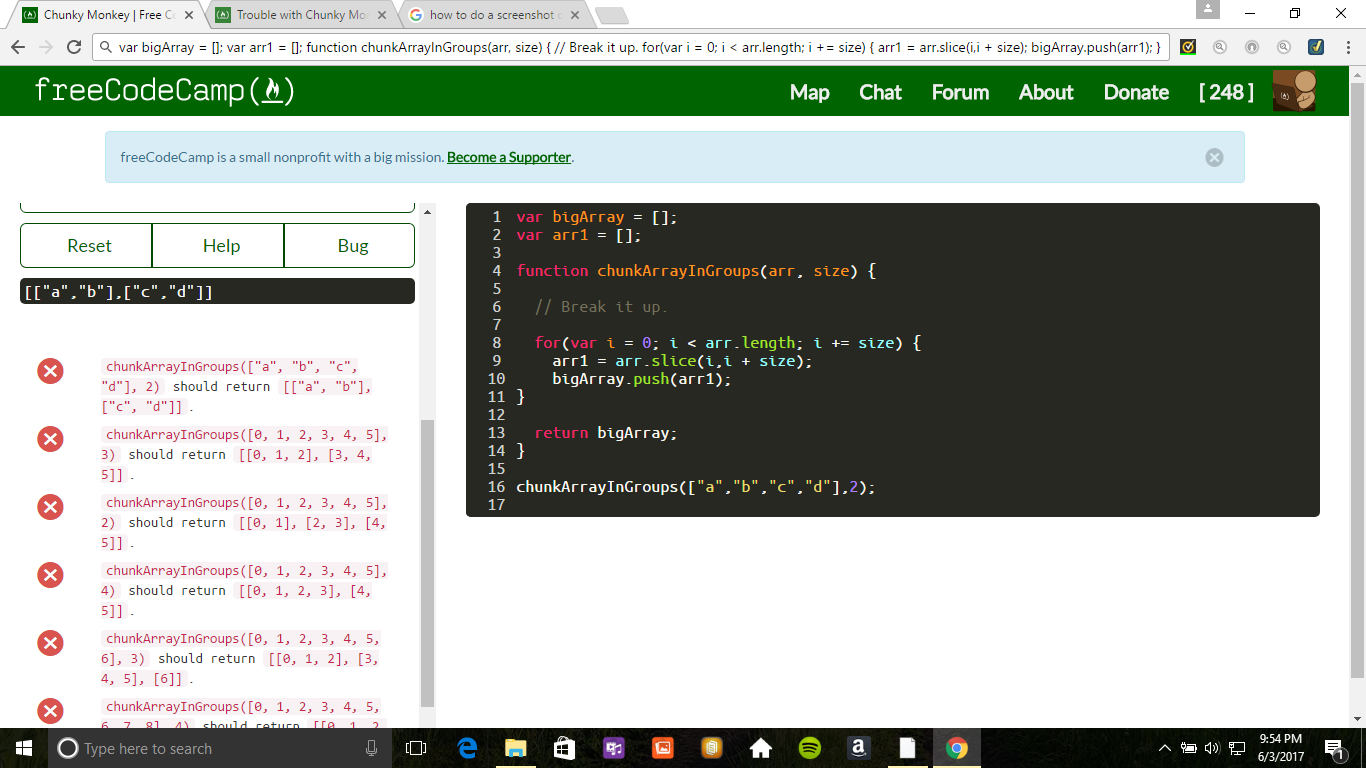Click the Cortana microphone icon
The width and height of the screenshot is (1366, 768).
pyautogui.click(x=372, y=748)
